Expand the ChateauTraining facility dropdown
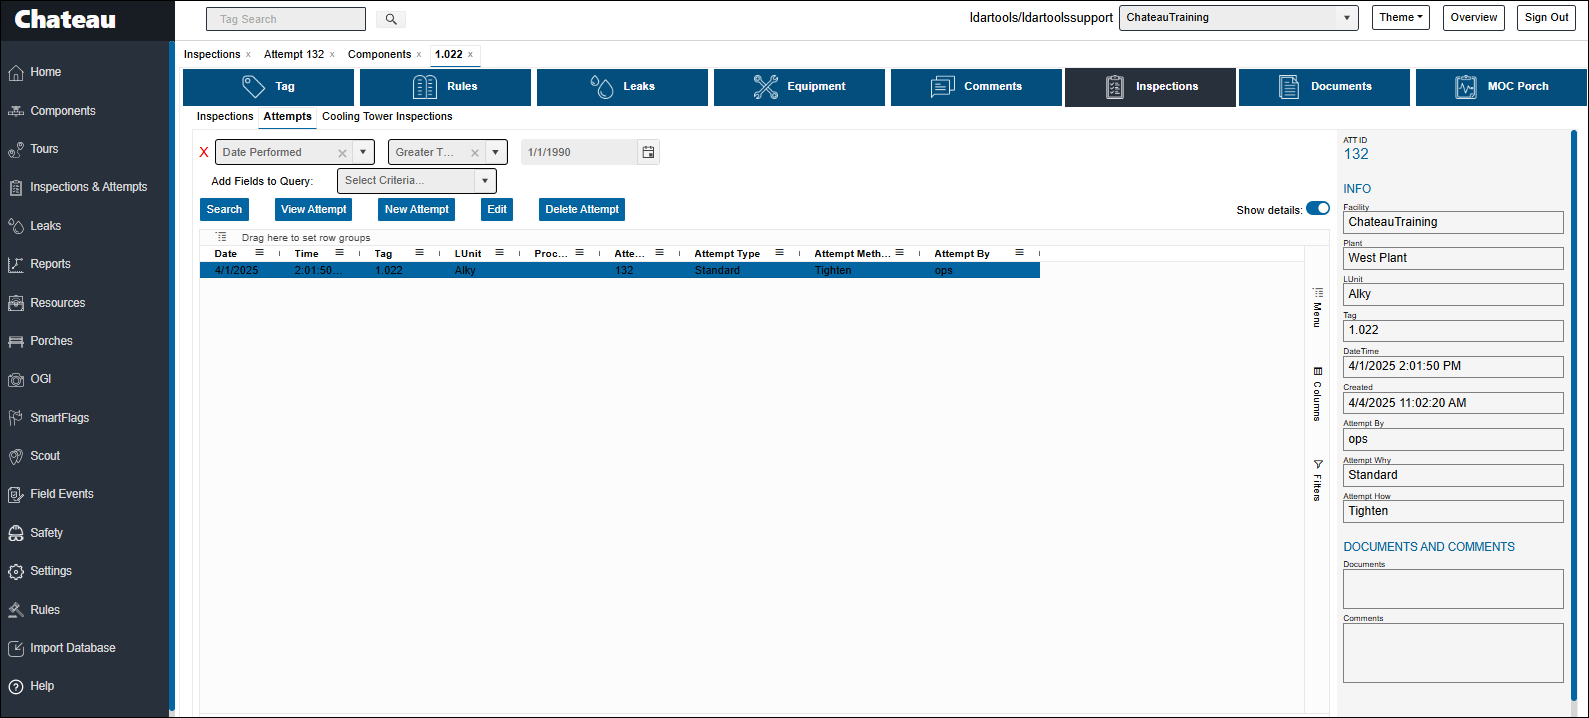 click(x=1347, y=18)
